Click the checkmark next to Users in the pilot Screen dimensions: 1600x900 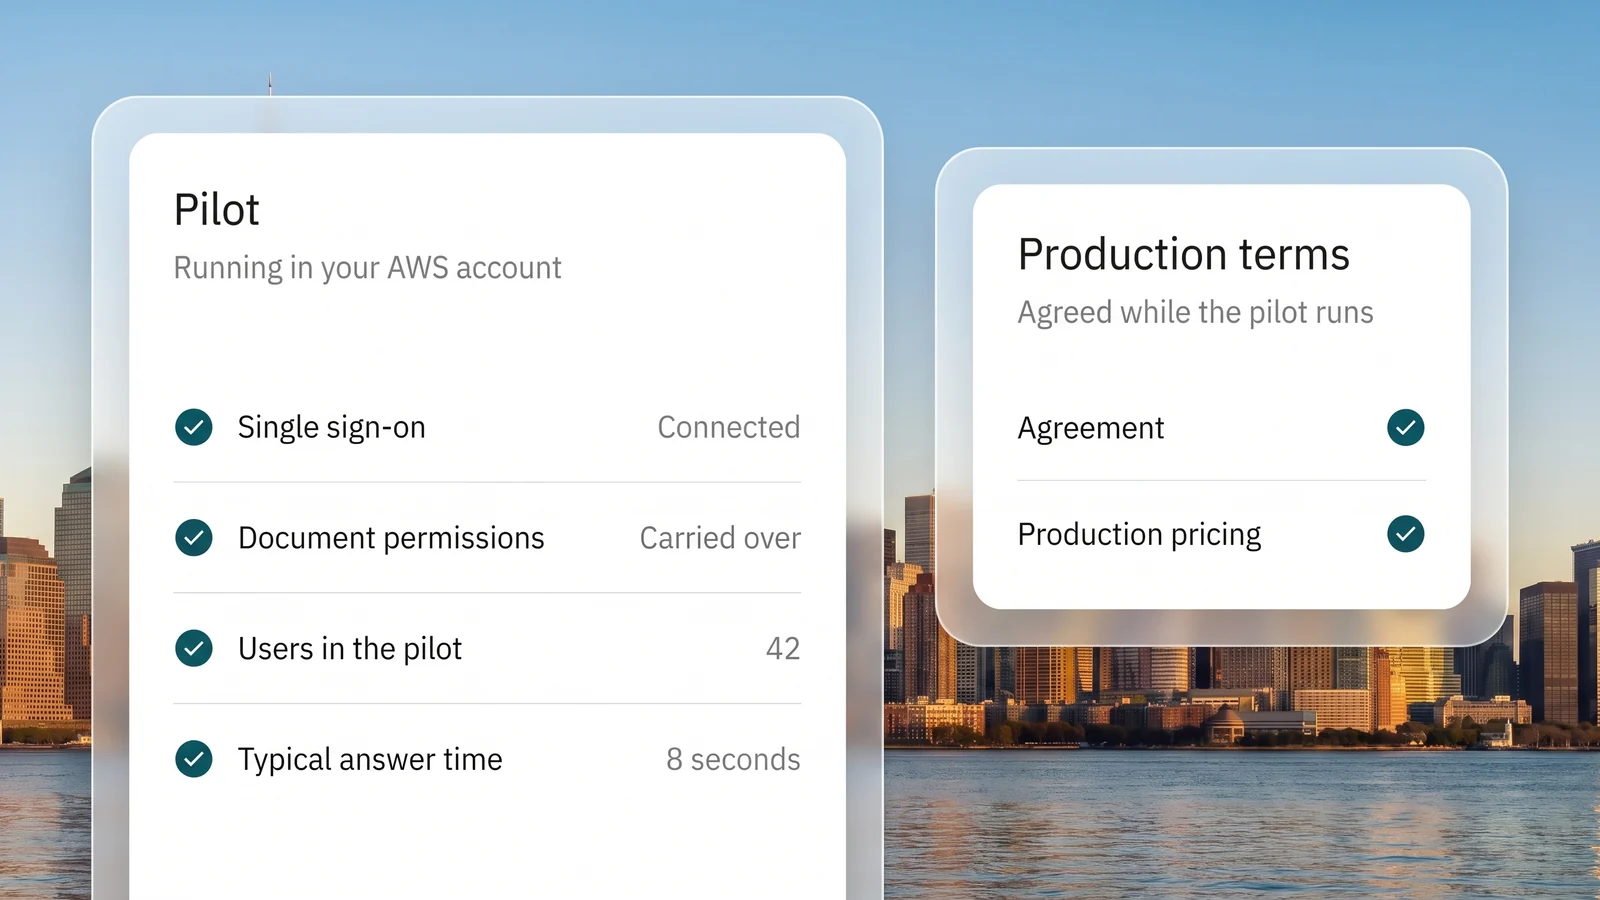coord(194,648)
